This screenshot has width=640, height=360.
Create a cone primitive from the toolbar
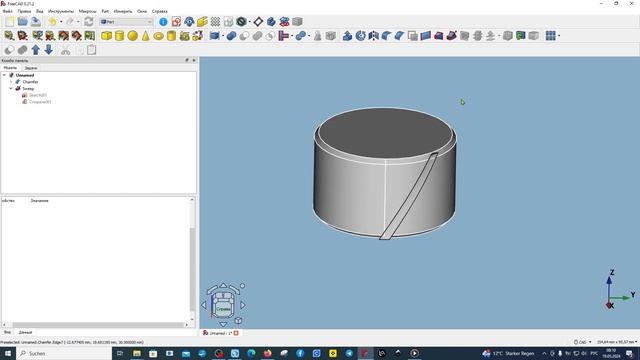click(146, 36)
